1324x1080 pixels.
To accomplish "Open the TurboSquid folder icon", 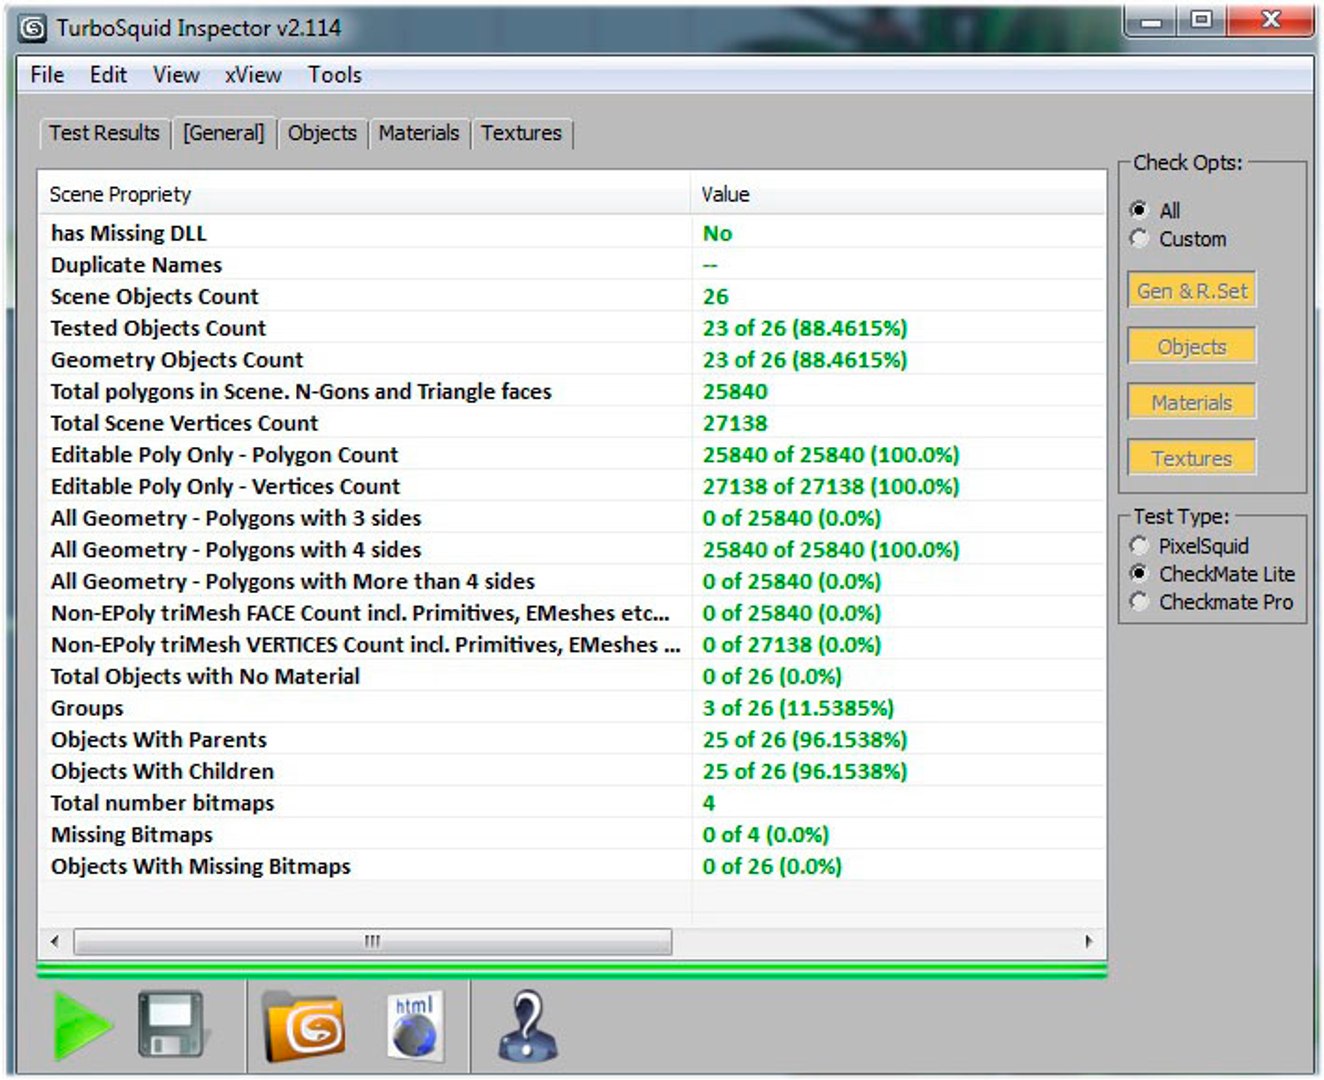I will pyautogui.click(x=305, y=1026).
